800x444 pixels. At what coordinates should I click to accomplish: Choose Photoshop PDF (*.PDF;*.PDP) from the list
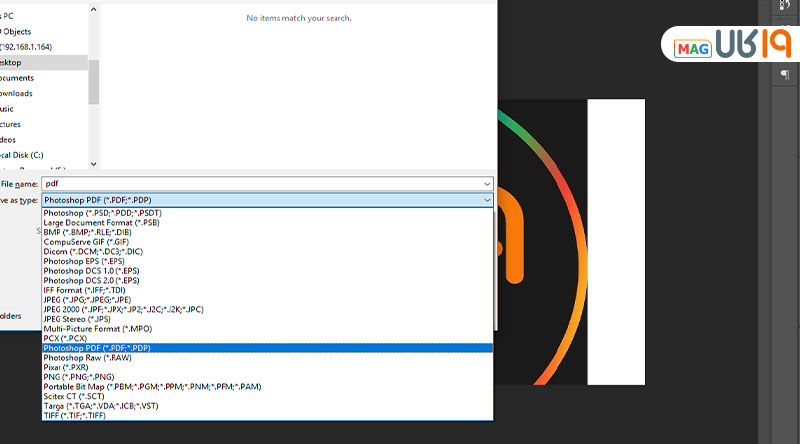pyautogui.click(x=97, y=348)
